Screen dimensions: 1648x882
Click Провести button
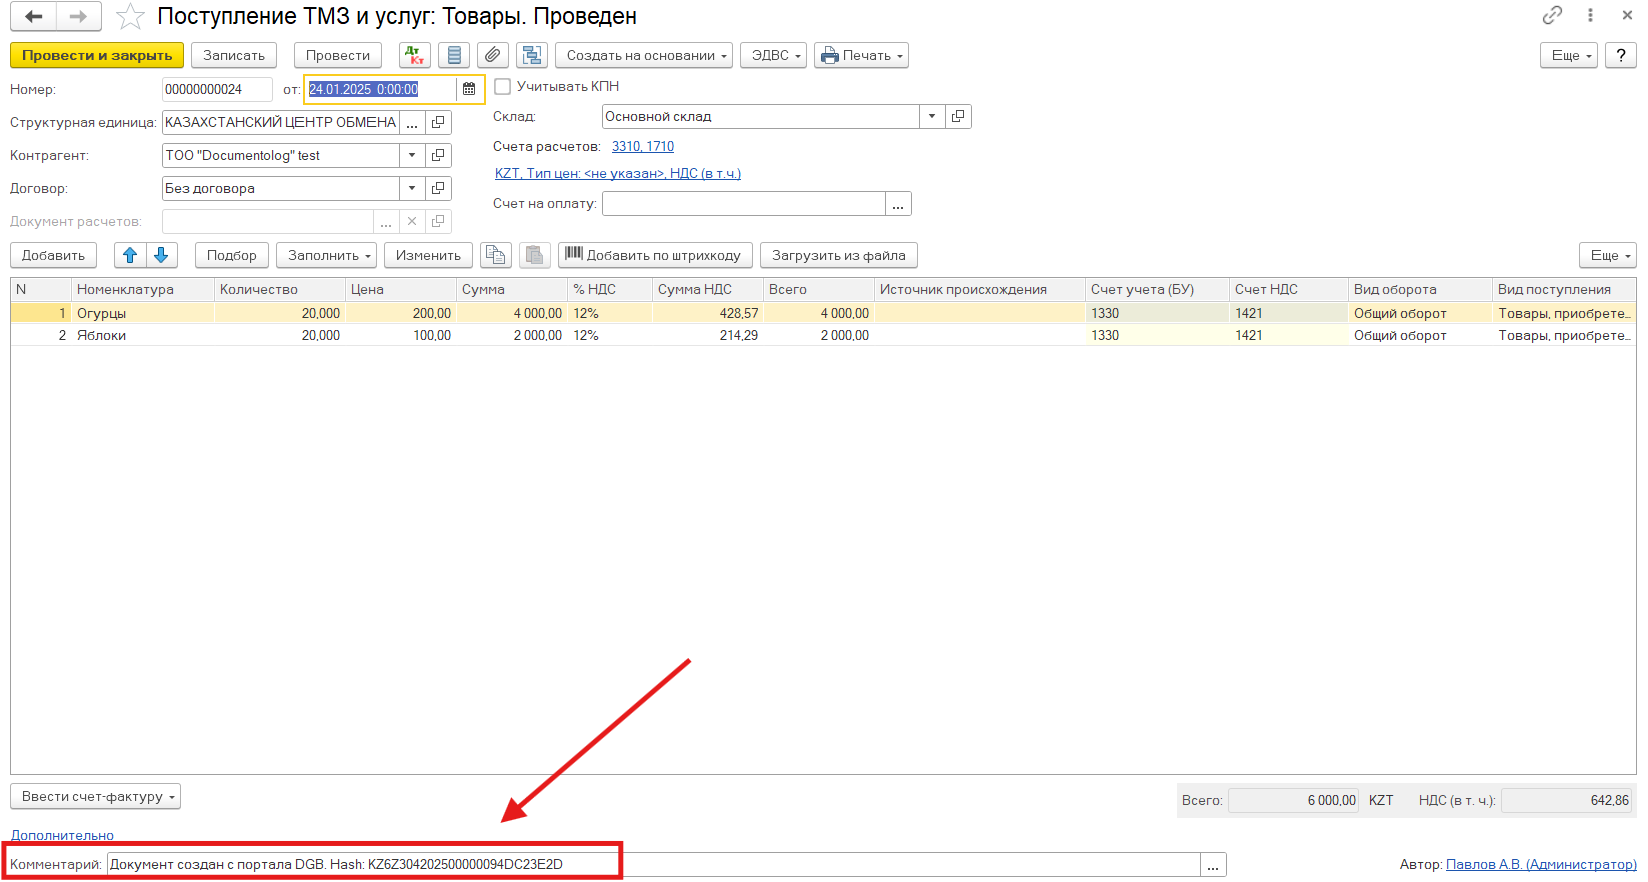pos(338,56)
